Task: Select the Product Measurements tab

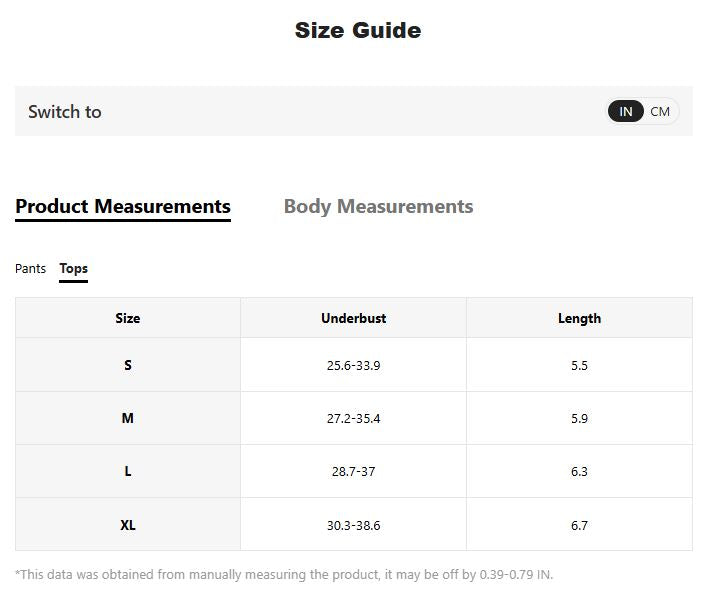Action: [x=123, y=206]
